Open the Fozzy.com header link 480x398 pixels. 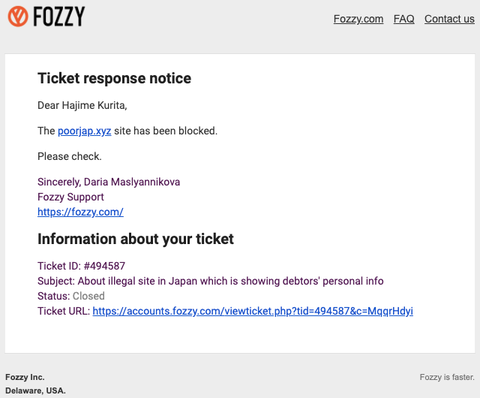pyautogui.click(x=358, y=19)
